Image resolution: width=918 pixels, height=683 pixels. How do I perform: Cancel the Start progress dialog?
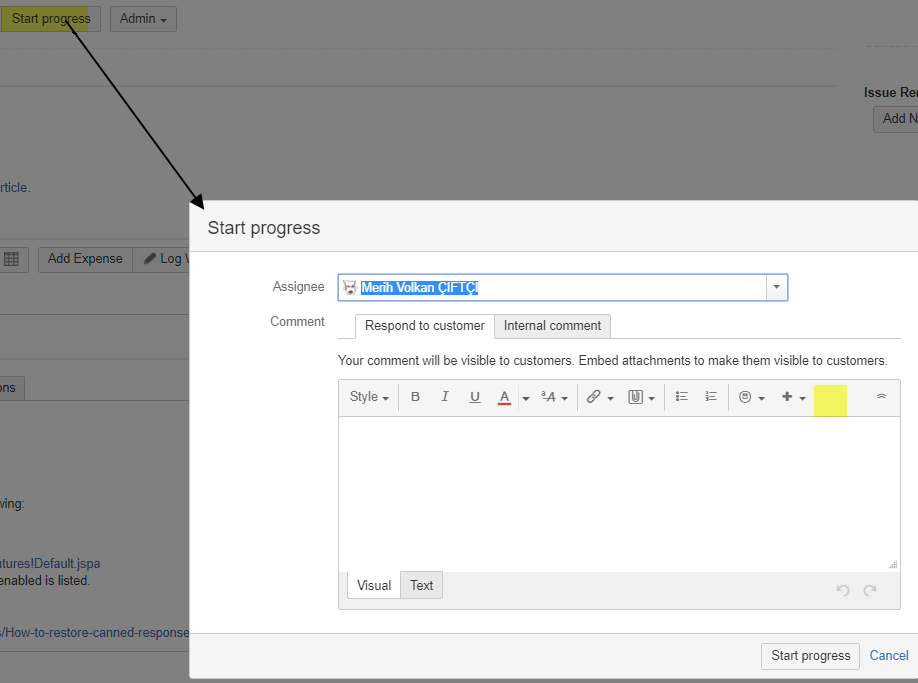click(888, 655)
